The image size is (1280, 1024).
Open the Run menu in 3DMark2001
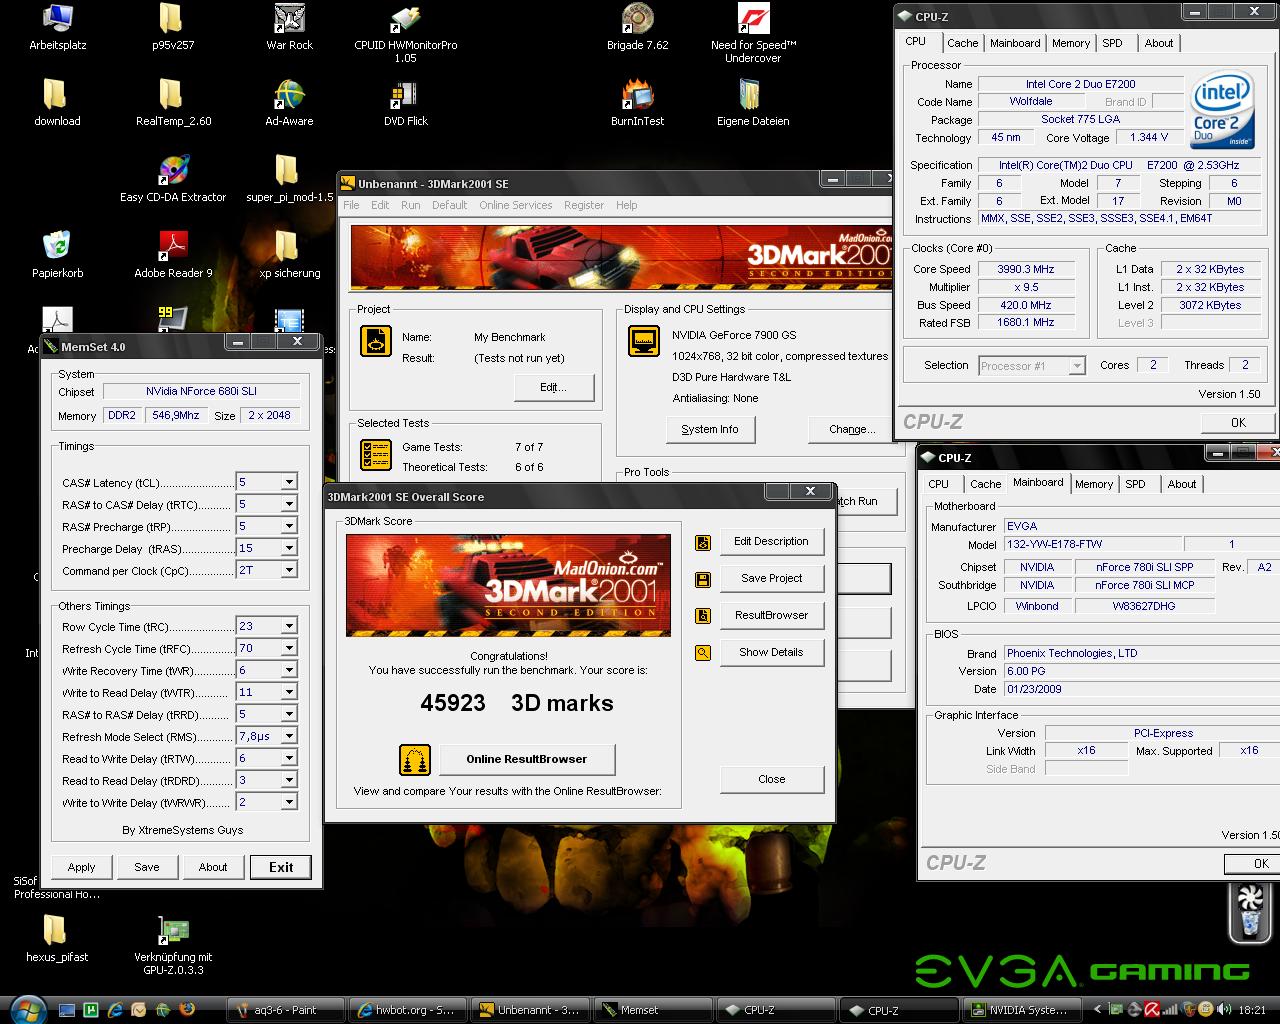[410, 205]
